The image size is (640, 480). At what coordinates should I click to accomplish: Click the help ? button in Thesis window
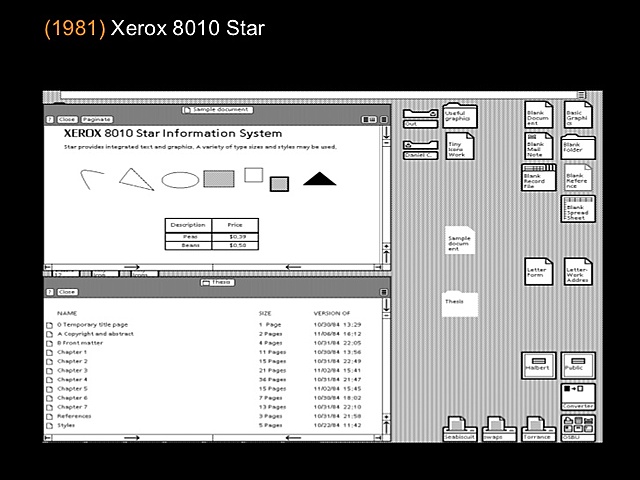(x=50, y=292)
